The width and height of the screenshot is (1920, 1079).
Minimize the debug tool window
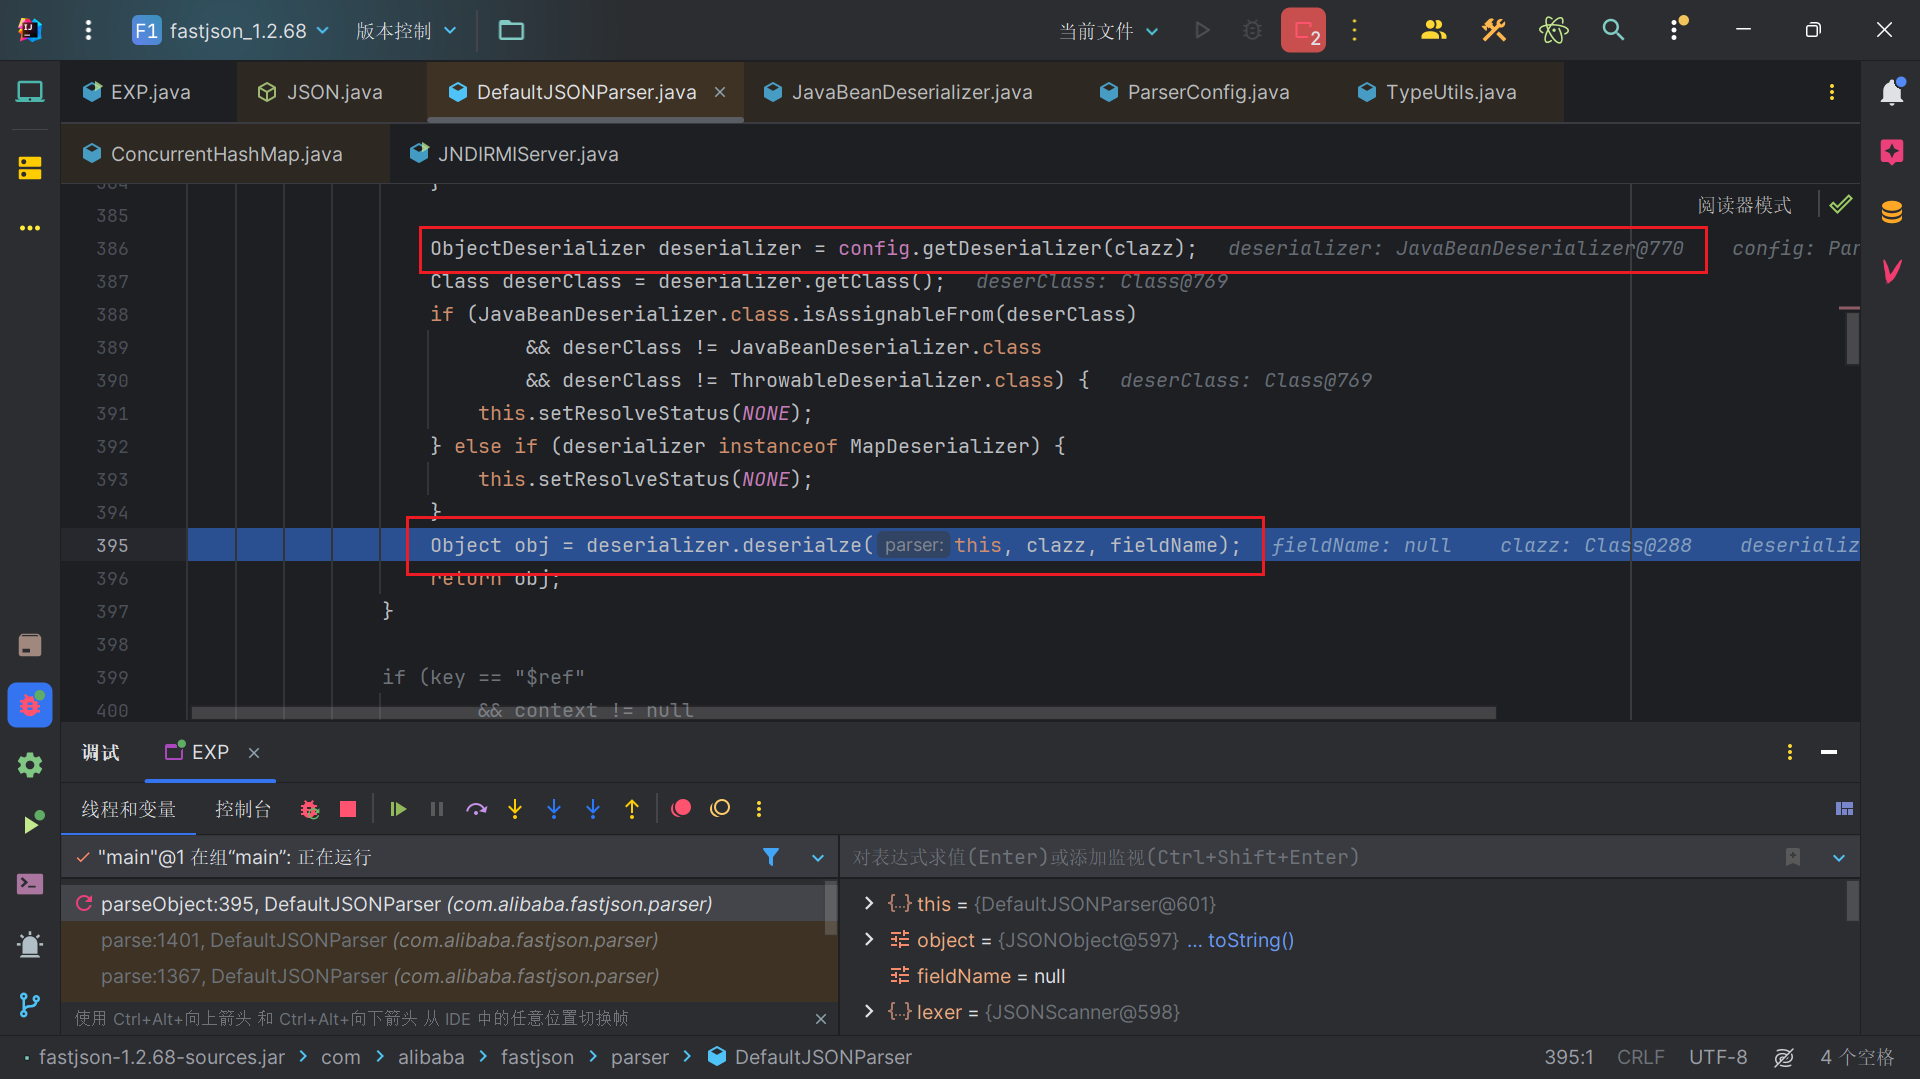(x=1829, y=752)
